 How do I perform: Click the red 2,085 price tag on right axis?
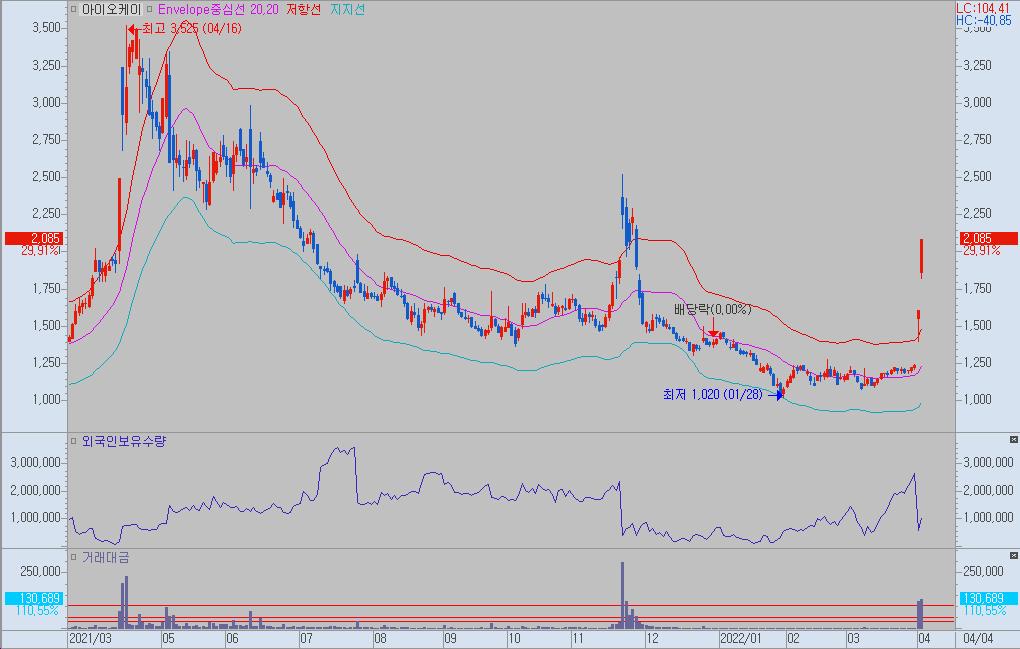click(x=989, y=239)
